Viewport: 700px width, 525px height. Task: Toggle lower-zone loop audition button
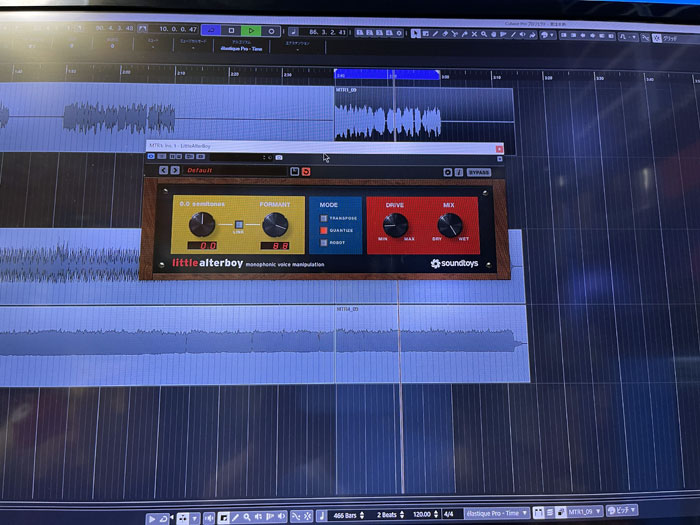click(163, 519)
